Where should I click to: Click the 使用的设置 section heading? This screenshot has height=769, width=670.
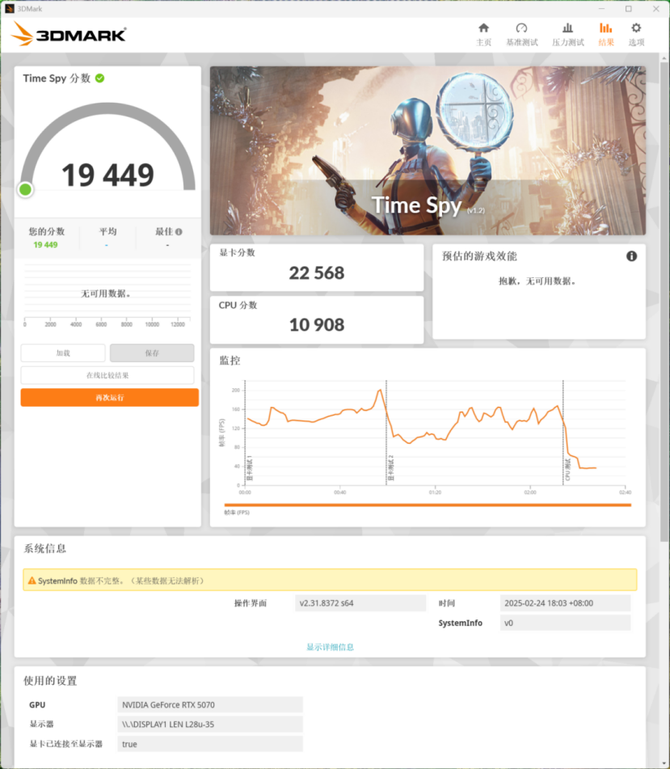pos(51,681)
